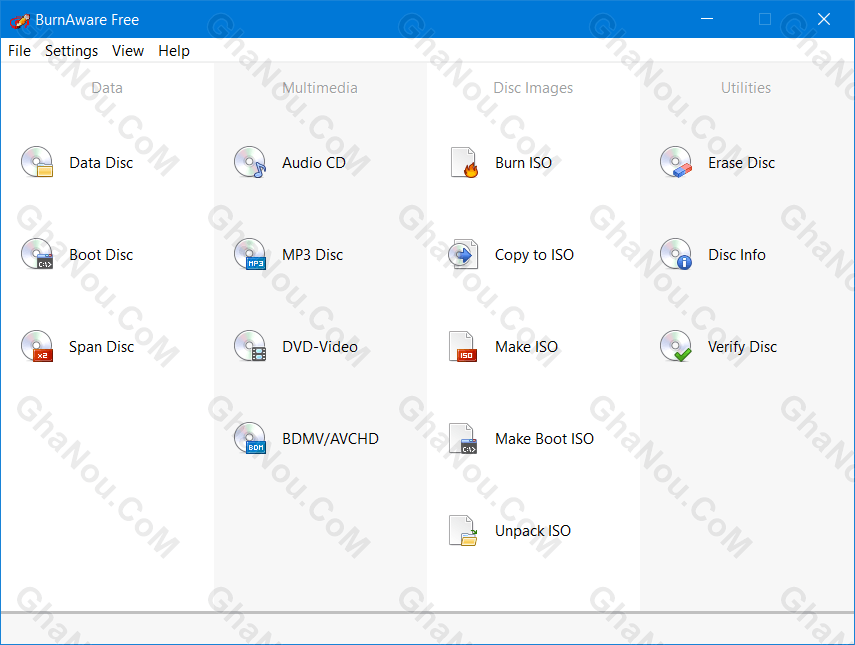Click the MP3 Disc icon

click(x=250, y=255)
